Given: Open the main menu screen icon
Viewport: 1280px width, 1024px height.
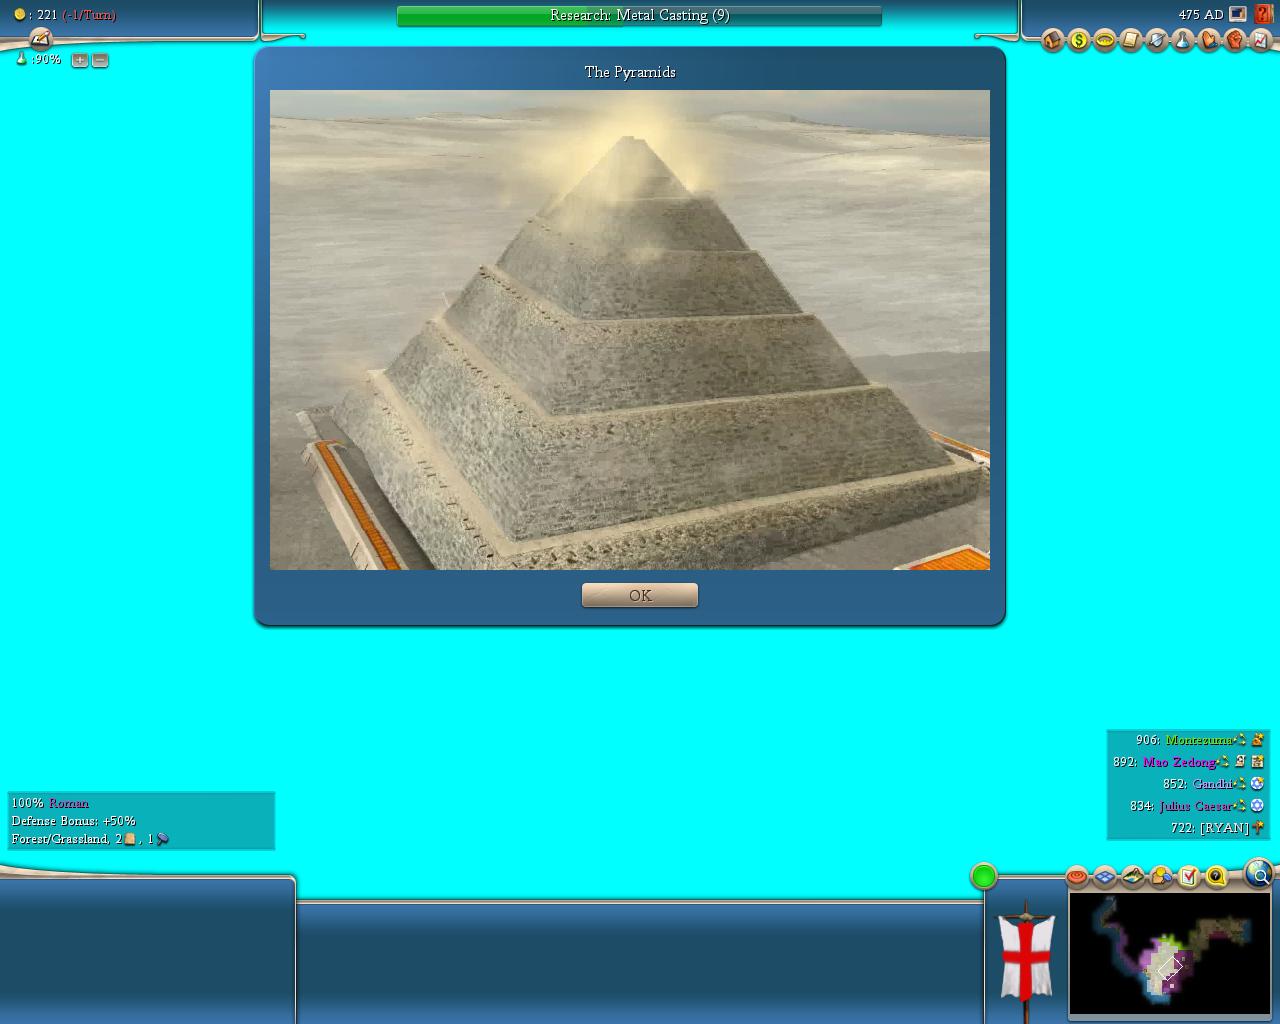Looking at the screenshot, I should 1238,14.
